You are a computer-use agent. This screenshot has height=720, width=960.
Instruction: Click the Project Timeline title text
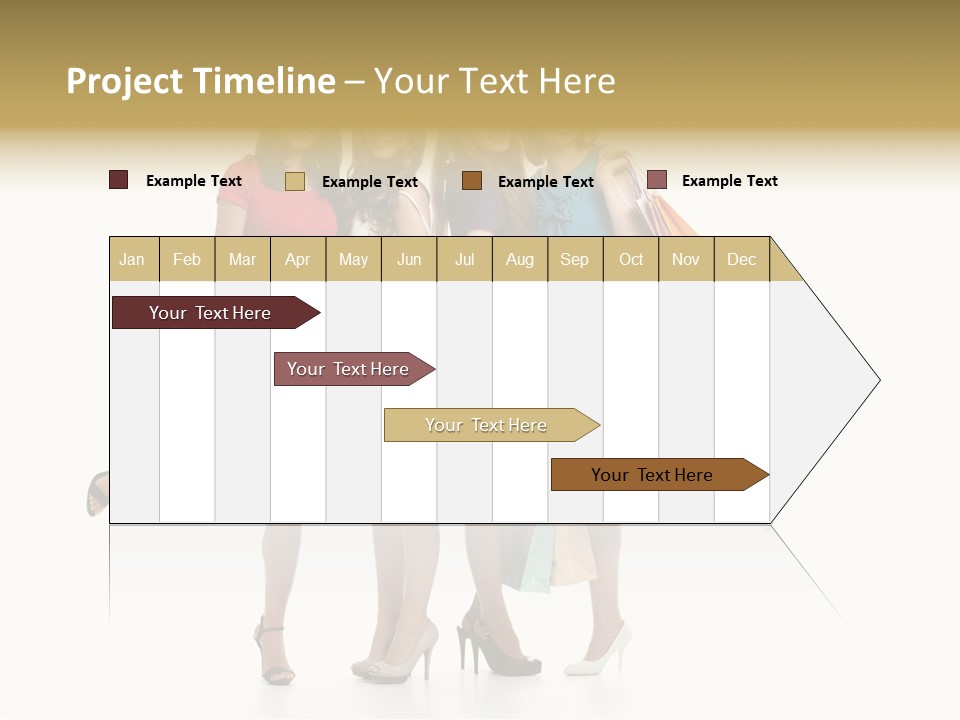(200, 81)
